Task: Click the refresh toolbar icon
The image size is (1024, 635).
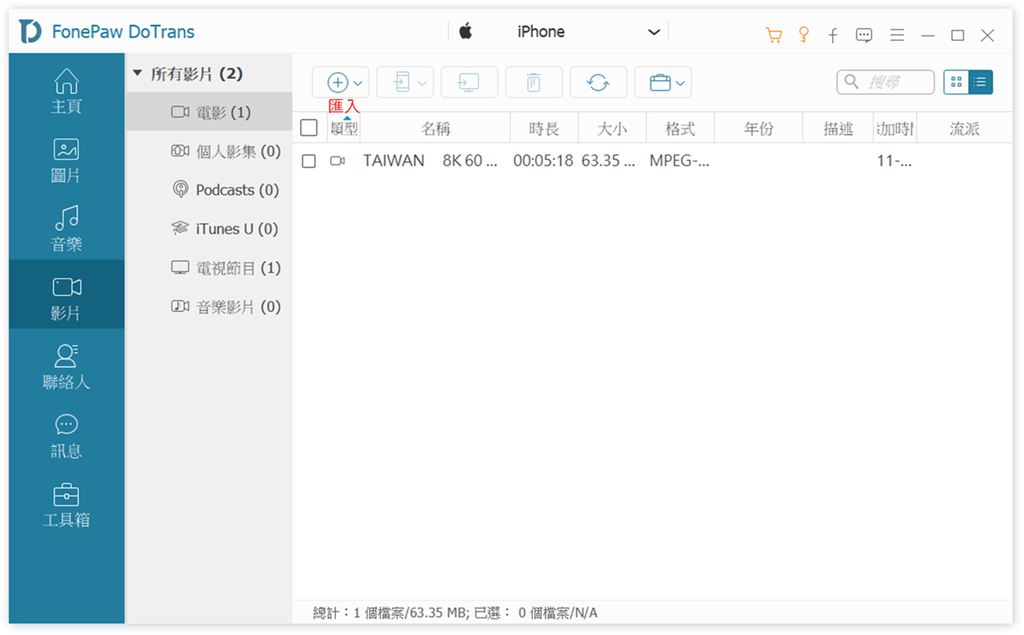Action: tap(598, 82)
